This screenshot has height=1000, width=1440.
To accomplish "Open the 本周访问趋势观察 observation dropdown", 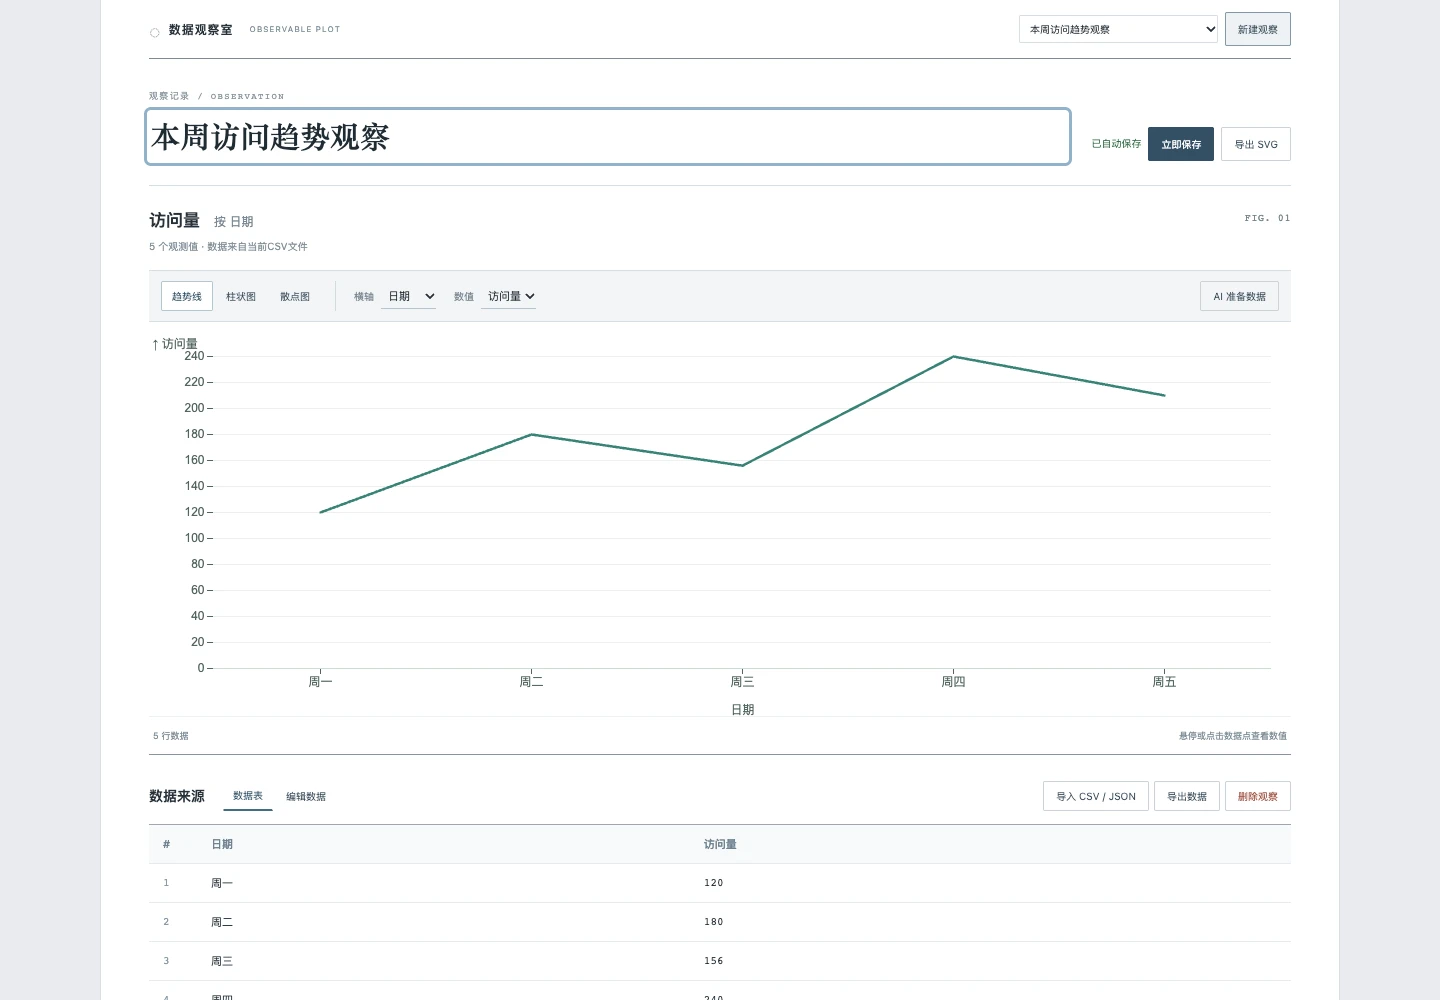I will [x=1118, y=29].
